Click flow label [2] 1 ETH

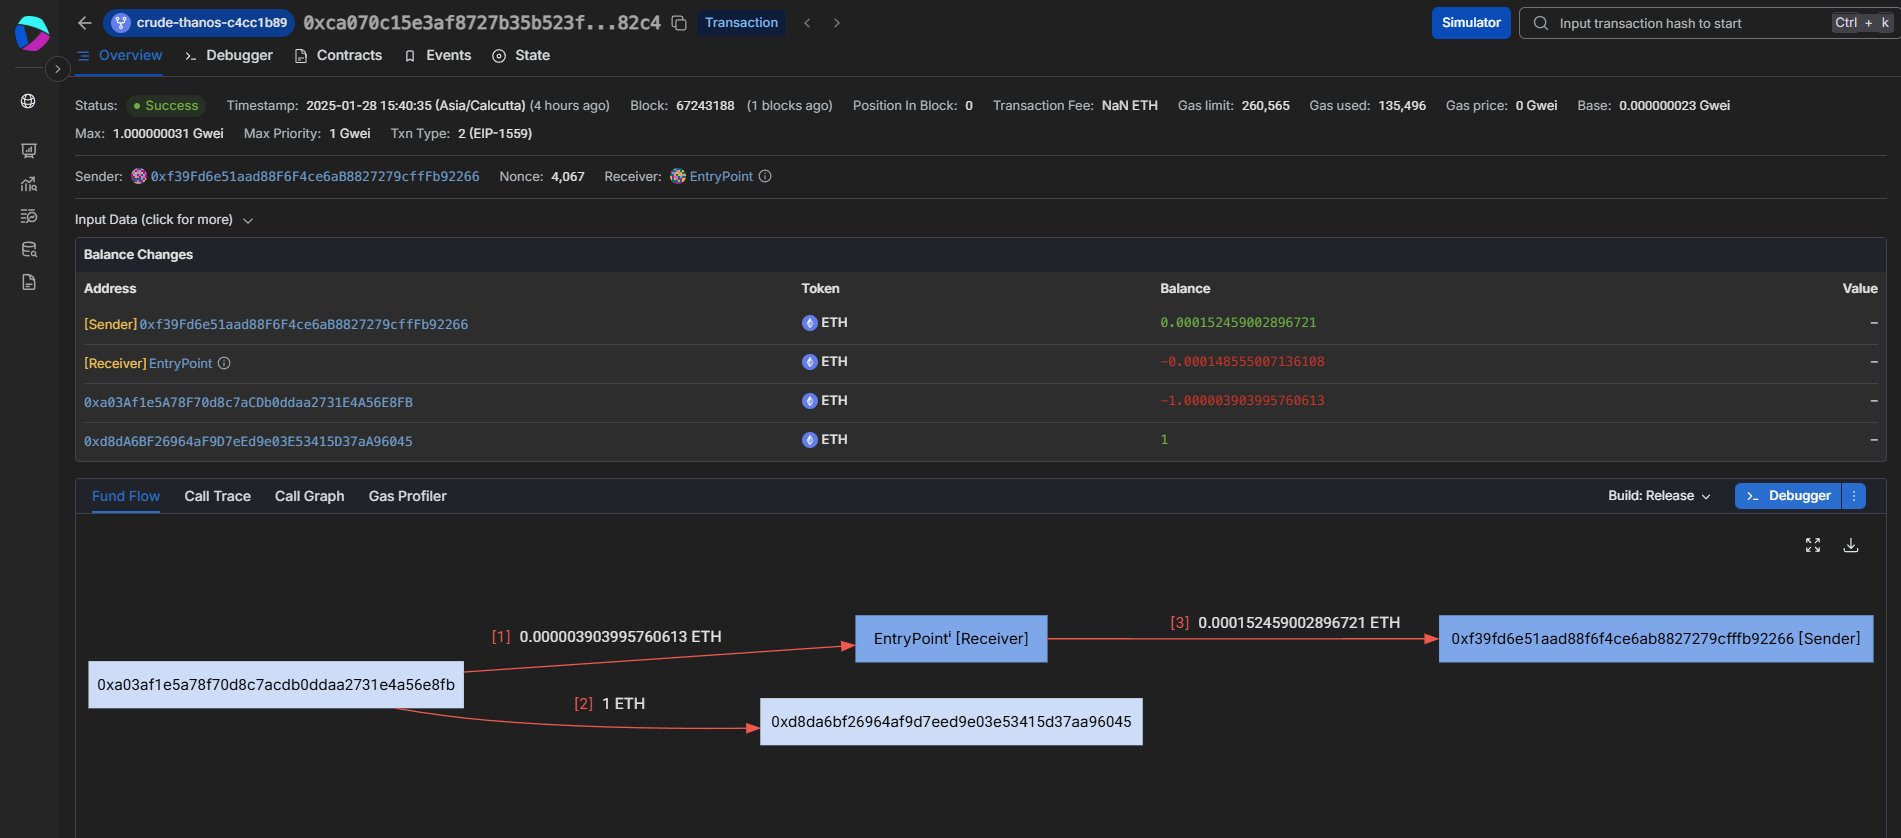(x=610, y=704)
